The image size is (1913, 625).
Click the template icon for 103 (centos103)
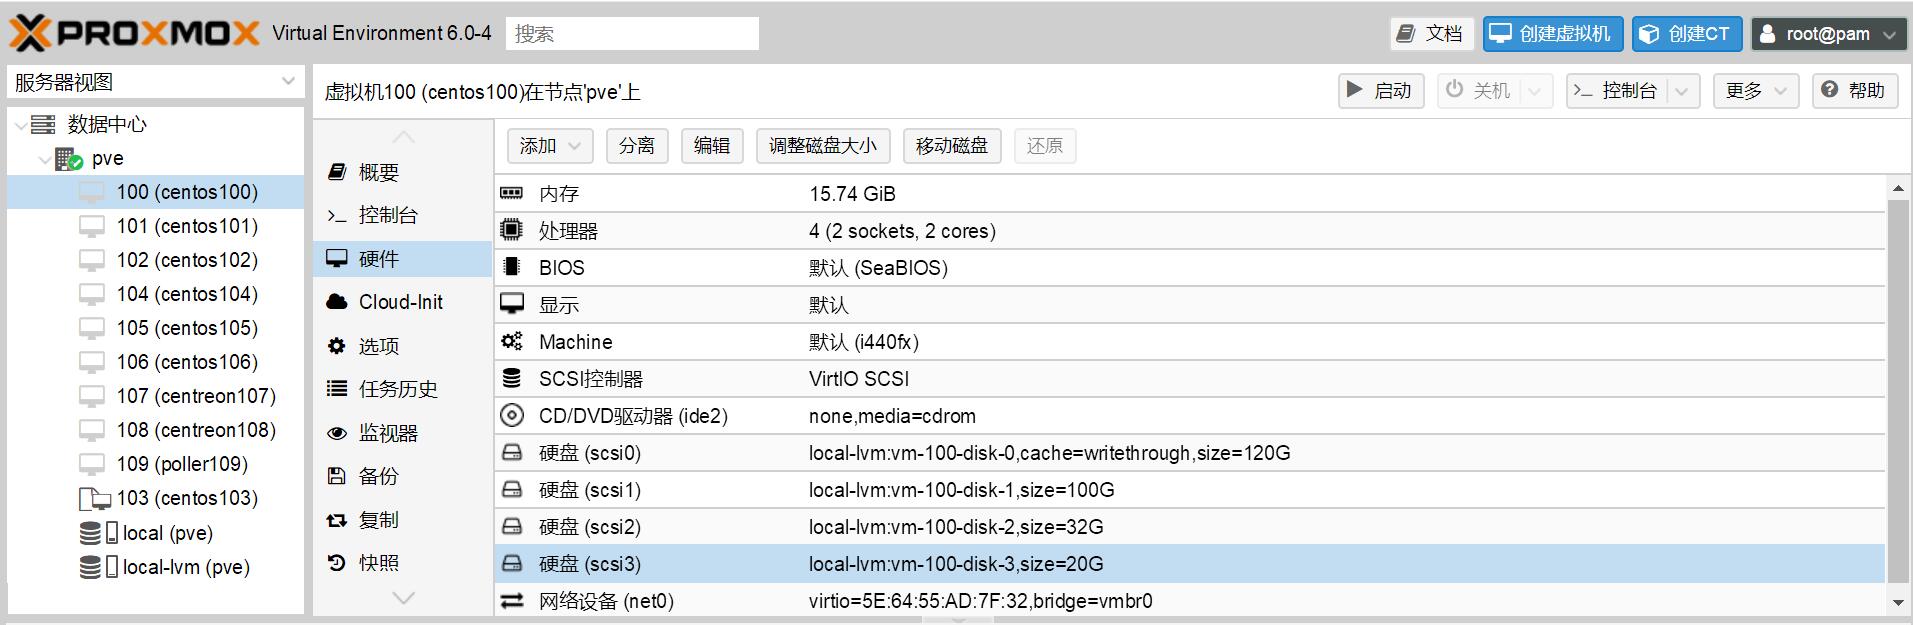(x=94, y=499)
